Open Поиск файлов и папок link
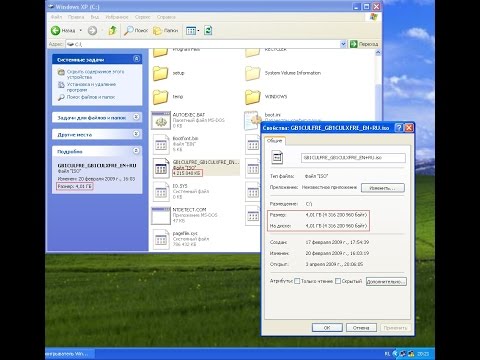The image size is (480, 360). point(90,97)
